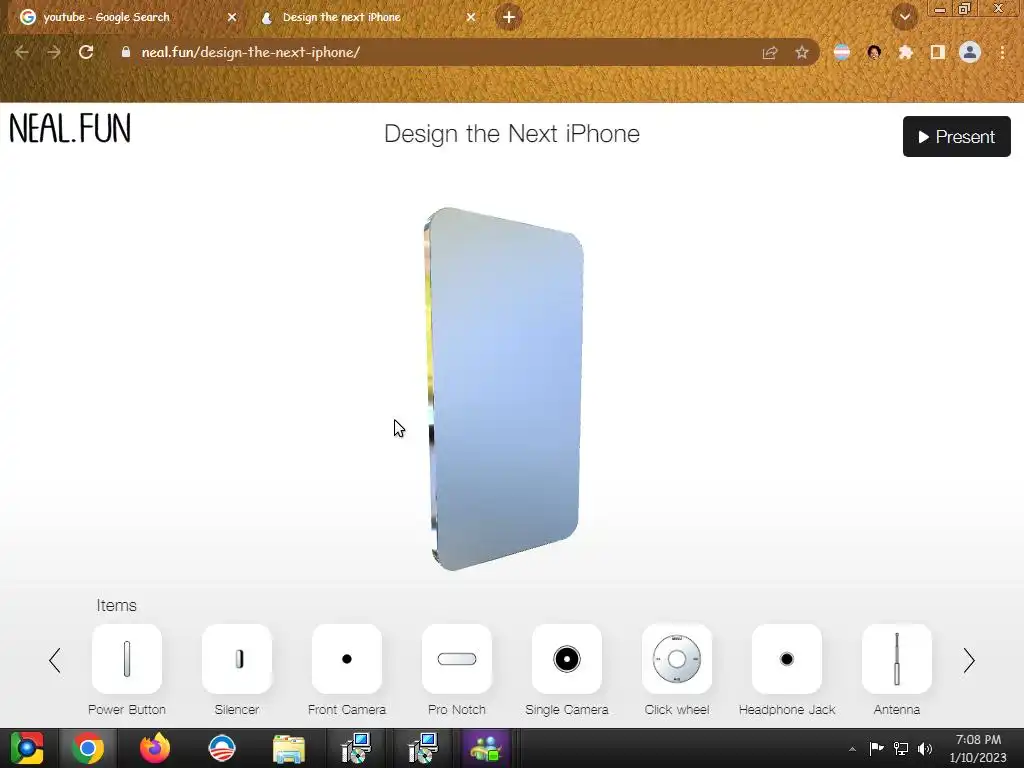
Task: Open a new browser tab
Action: [x=509, y=17]
